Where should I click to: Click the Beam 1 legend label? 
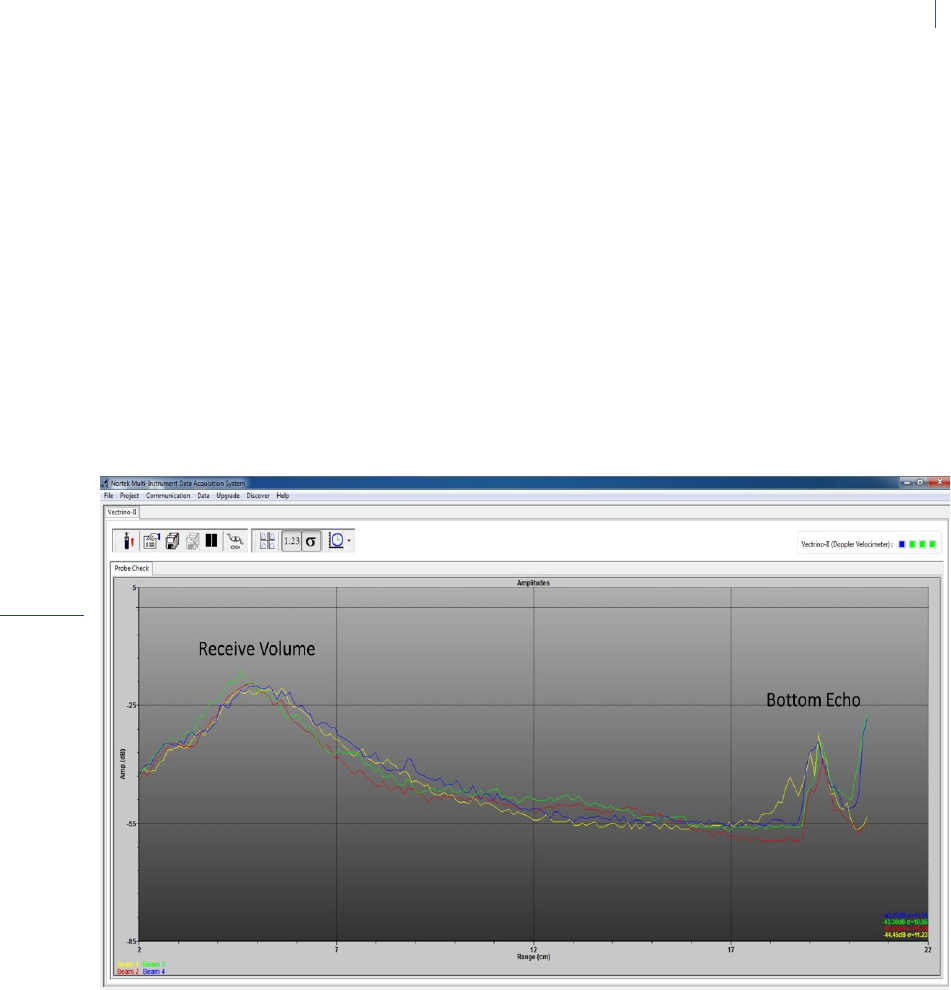(128, 964)
